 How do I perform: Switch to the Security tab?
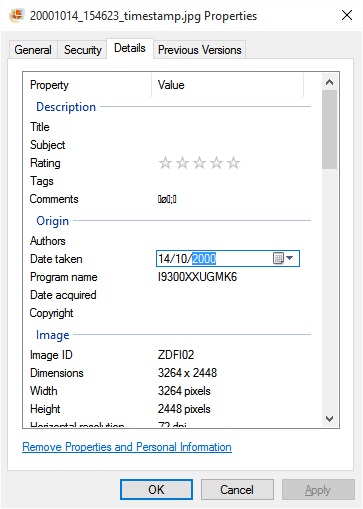click(x=82, y=50)
